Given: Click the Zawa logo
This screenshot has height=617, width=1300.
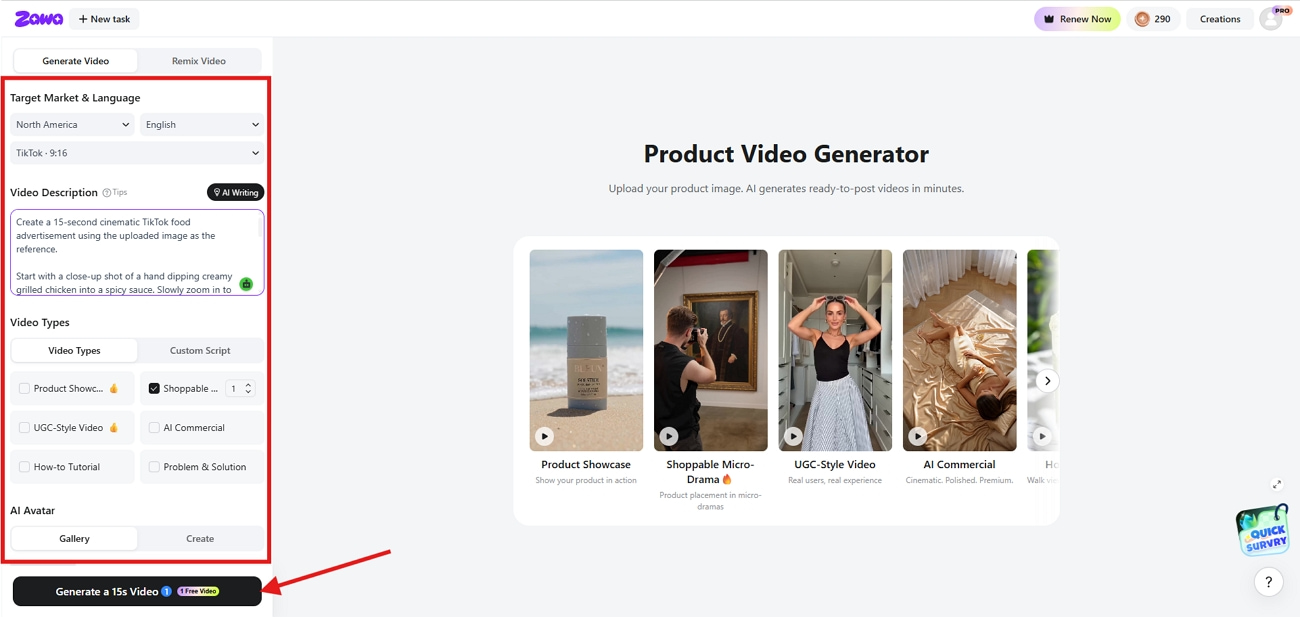Looking at the screenshot, I should pos(39,19).
